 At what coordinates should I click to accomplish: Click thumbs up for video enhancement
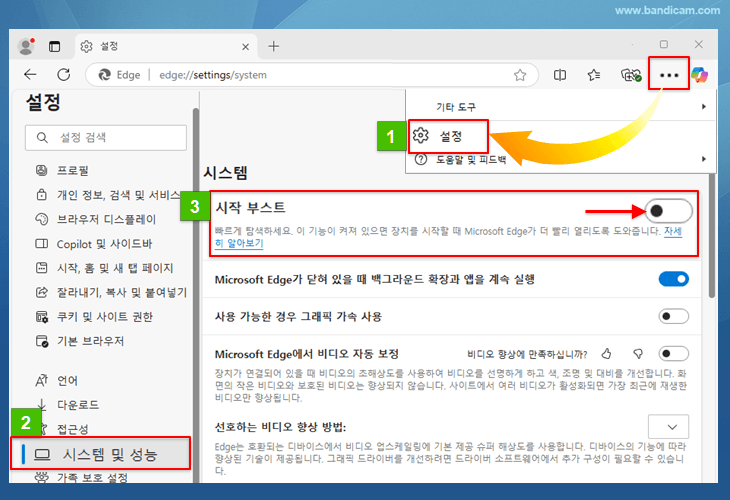606,354
